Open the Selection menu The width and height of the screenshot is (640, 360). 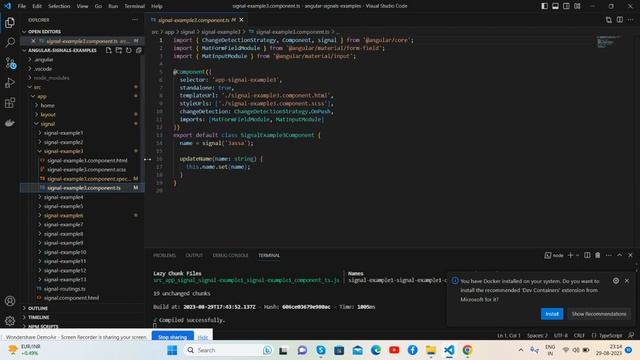tap(59, 6)
